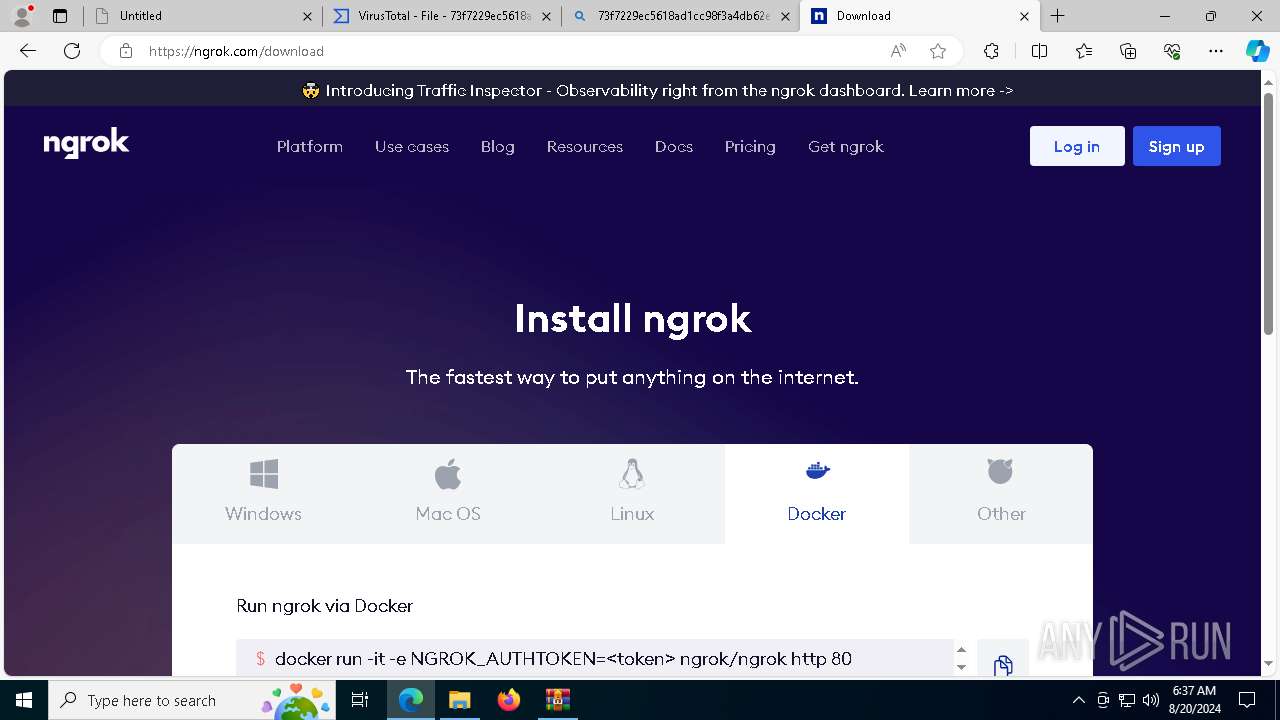Open Browser essentials
The height and width of the screenshot is (720, 1280).
pyautogui.click(x=1172, y=51)
